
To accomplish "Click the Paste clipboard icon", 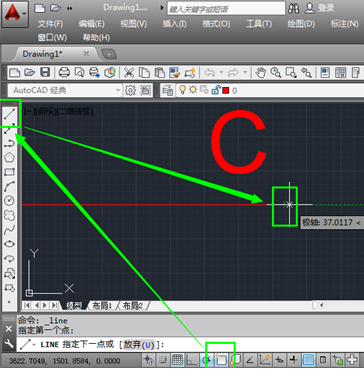I will tap(160, 72).
